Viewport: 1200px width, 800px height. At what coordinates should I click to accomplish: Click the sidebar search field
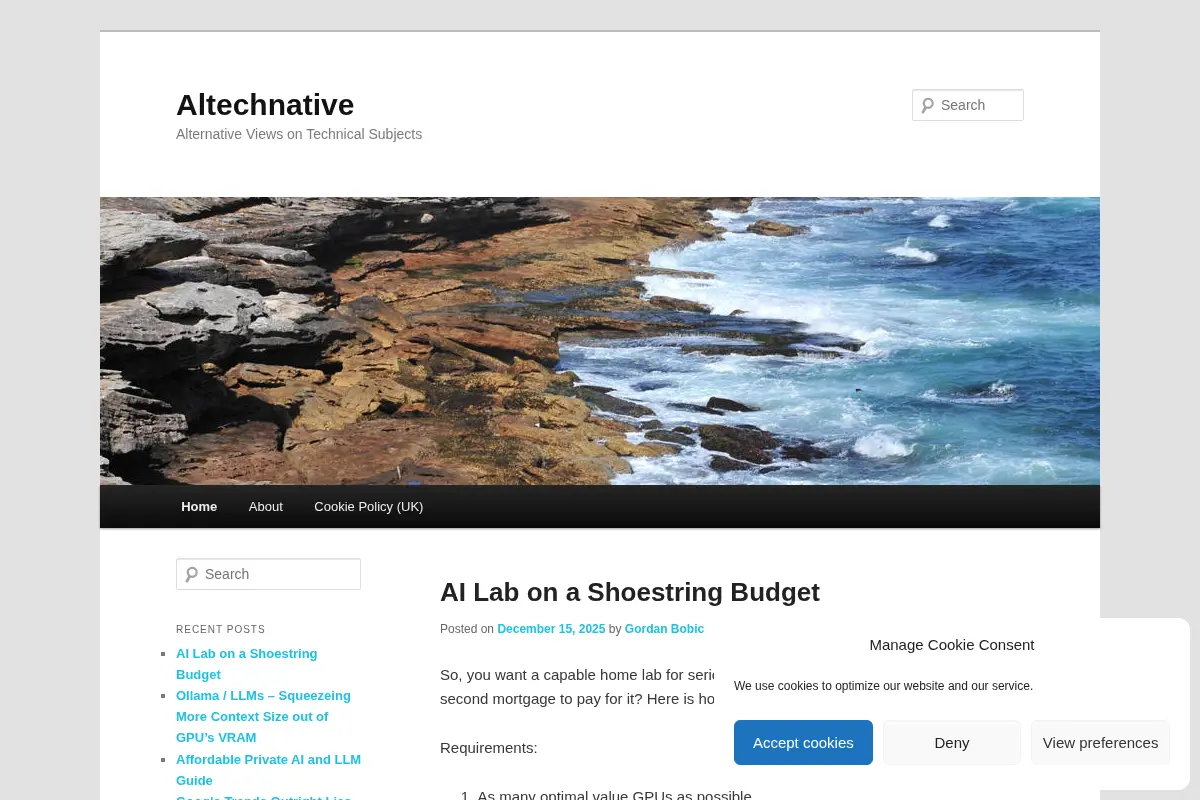268,574
